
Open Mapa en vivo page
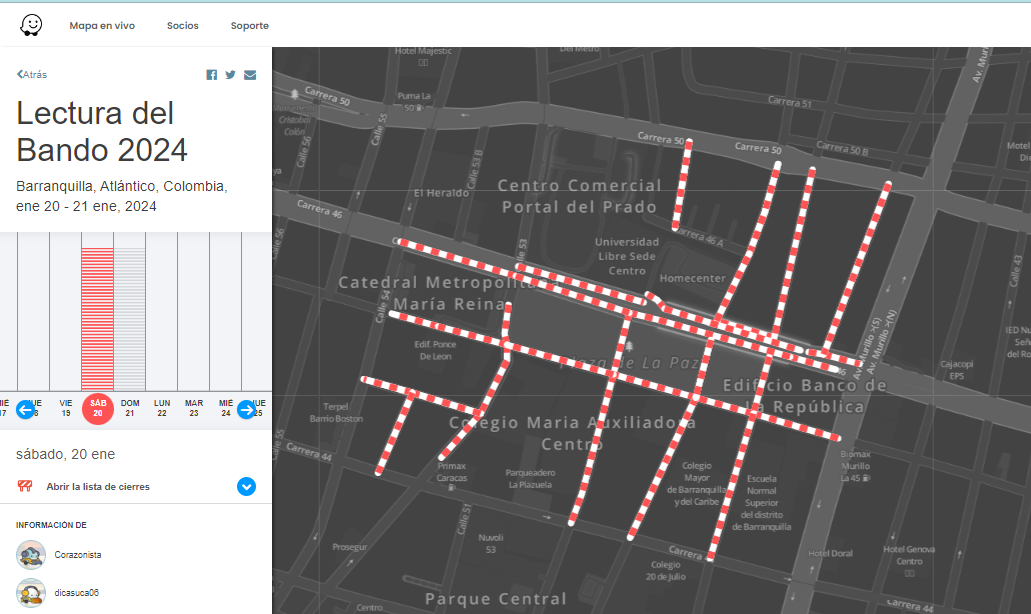click(102, 26)
